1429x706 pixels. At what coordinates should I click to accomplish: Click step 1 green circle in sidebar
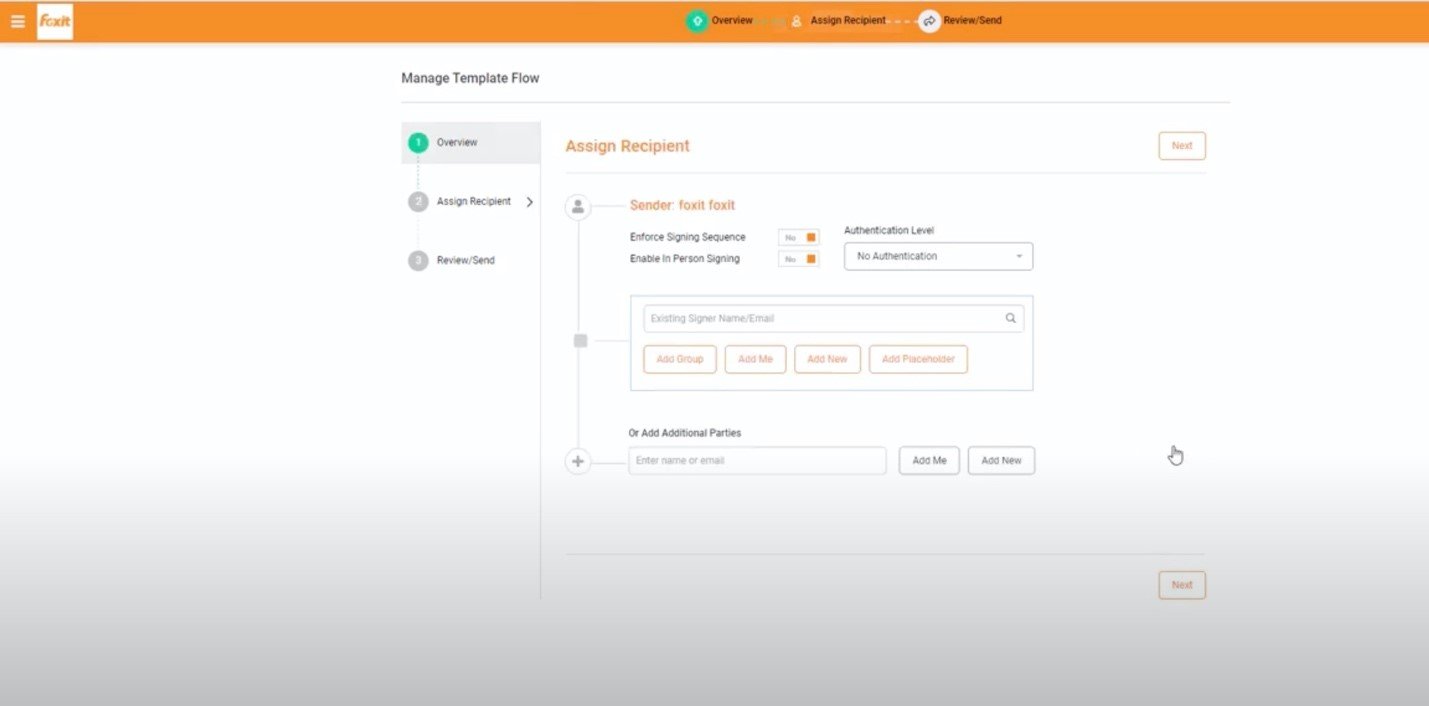(418, 143)
